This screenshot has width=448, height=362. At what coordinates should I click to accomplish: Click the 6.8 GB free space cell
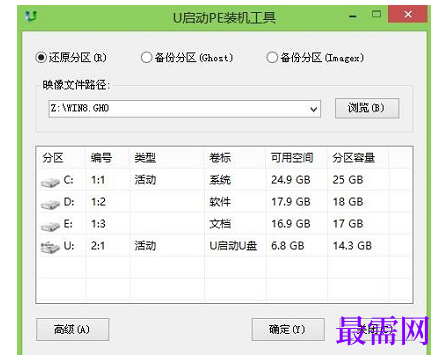[x=288, y=246]
